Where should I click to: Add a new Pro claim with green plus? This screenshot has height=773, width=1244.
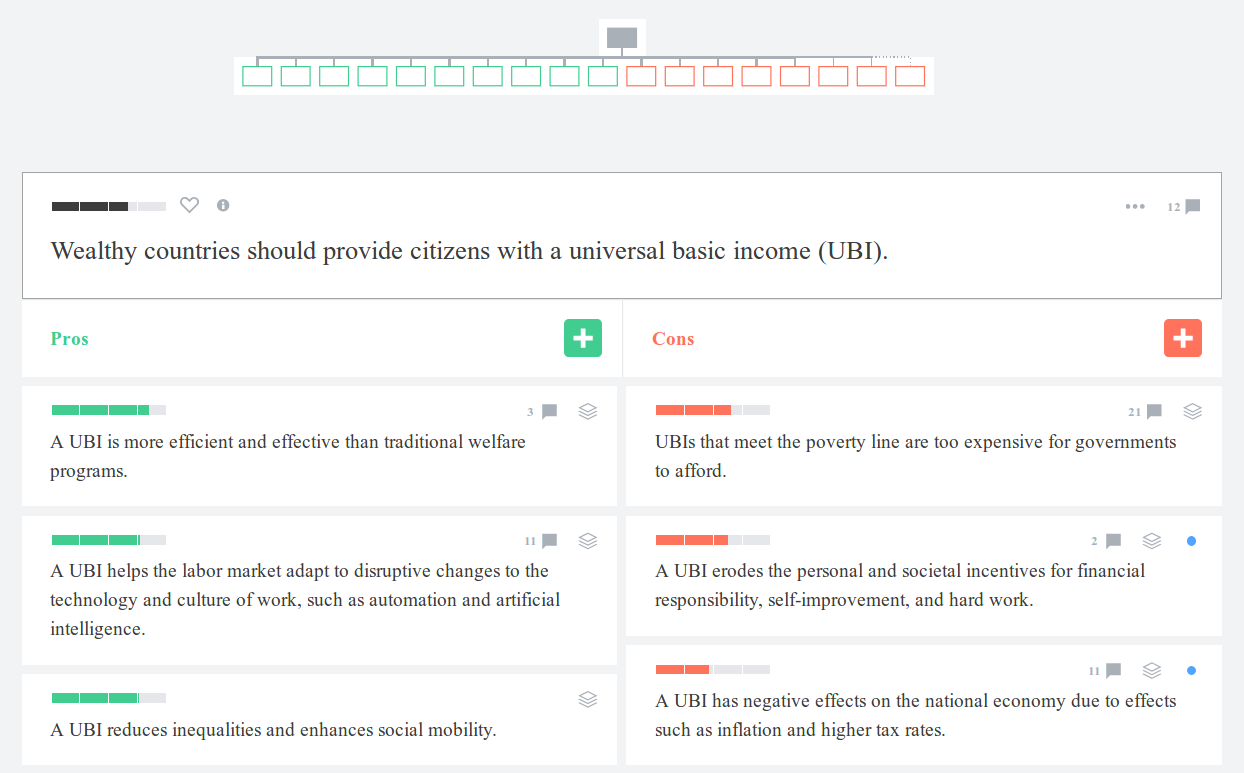point(583,338)
